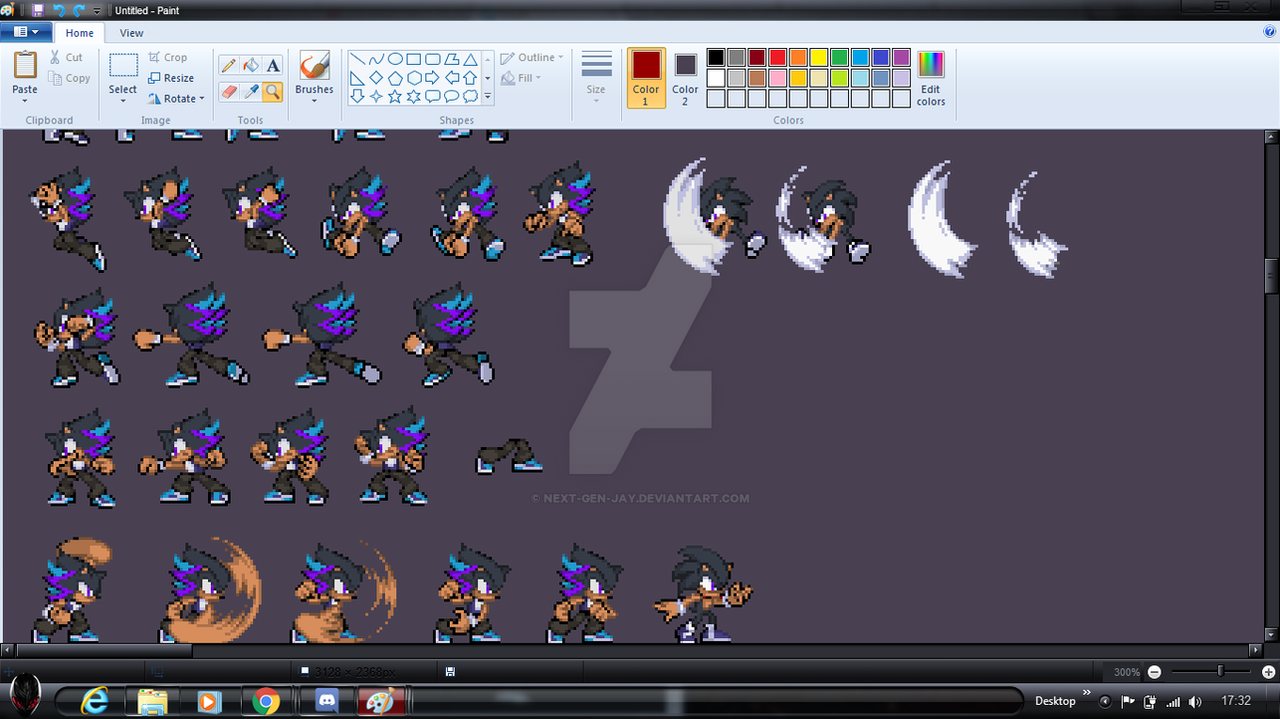Open File Explorer from the taskbar
1280x719 pixels.
(152, 701)
